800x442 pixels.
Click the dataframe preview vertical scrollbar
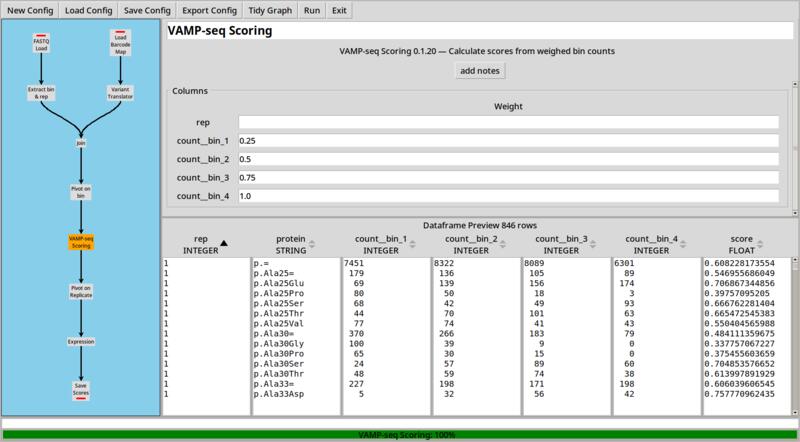795,337
